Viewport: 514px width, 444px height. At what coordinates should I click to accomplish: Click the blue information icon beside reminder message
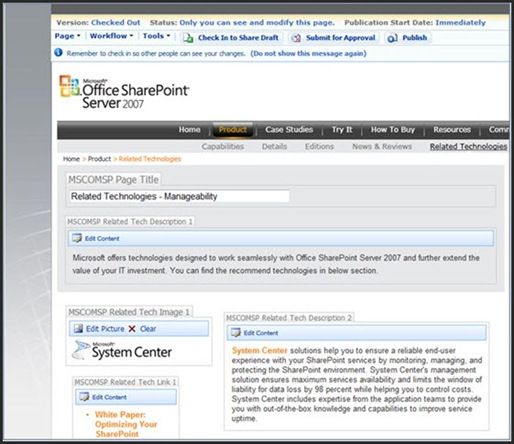[58, 52]
